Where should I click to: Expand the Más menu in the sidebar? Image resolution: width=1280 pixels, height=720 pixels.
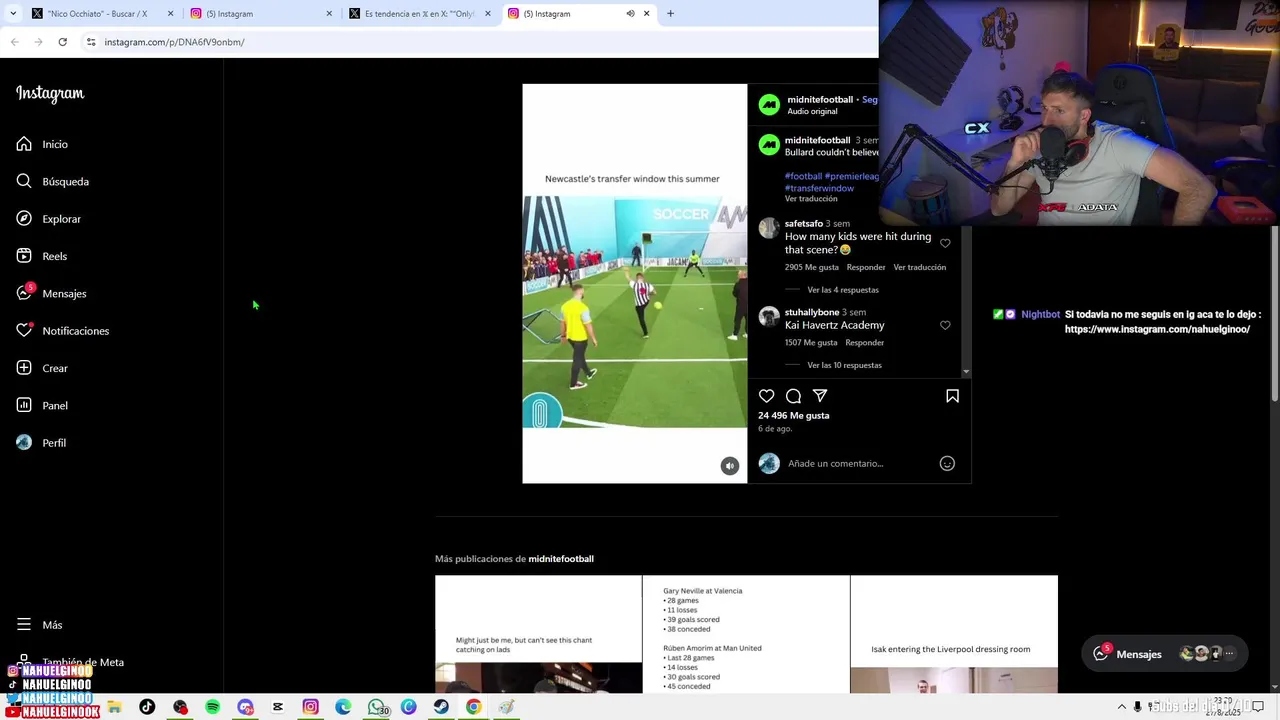(39, 625)
